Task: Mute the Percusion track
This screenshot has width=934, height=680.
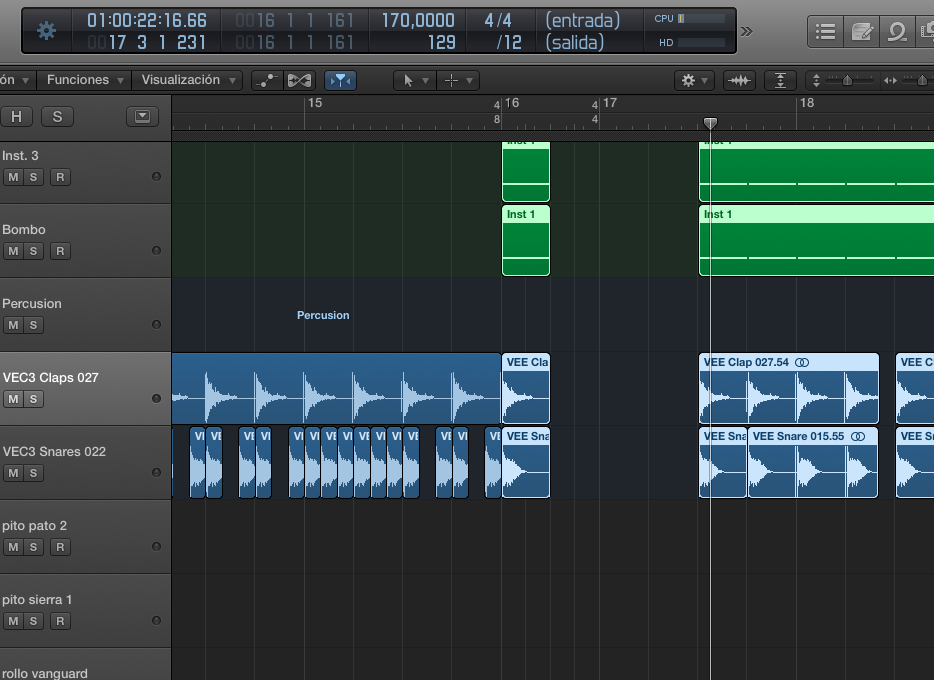Action: point(13,325)
